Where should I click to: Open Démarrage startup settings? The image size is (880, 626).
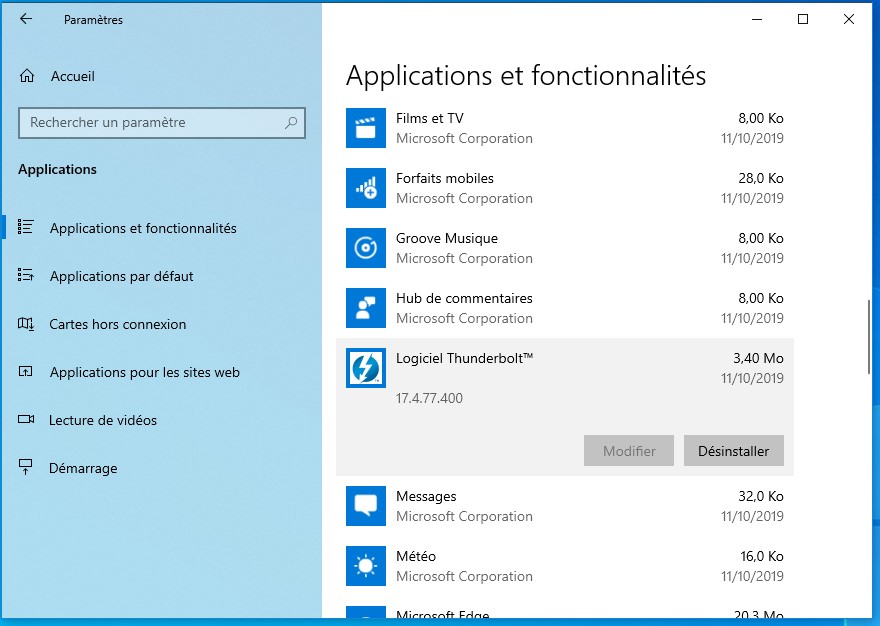[x=83, y=468]
